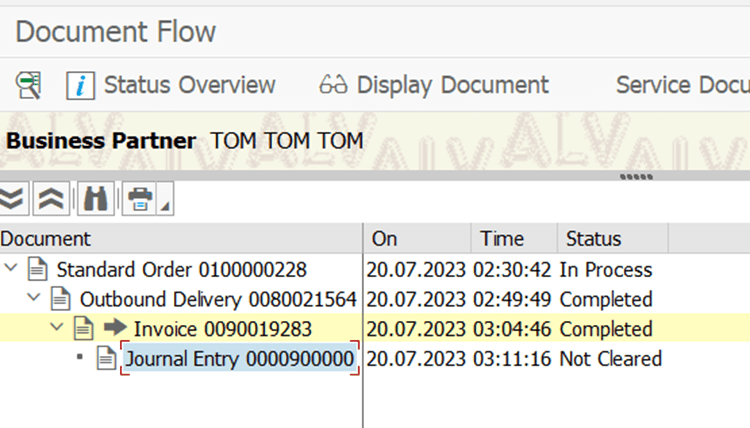Click the document icon beside Journal Entry
Viewport: 750px width, 428px height.
tap(106, 359)
